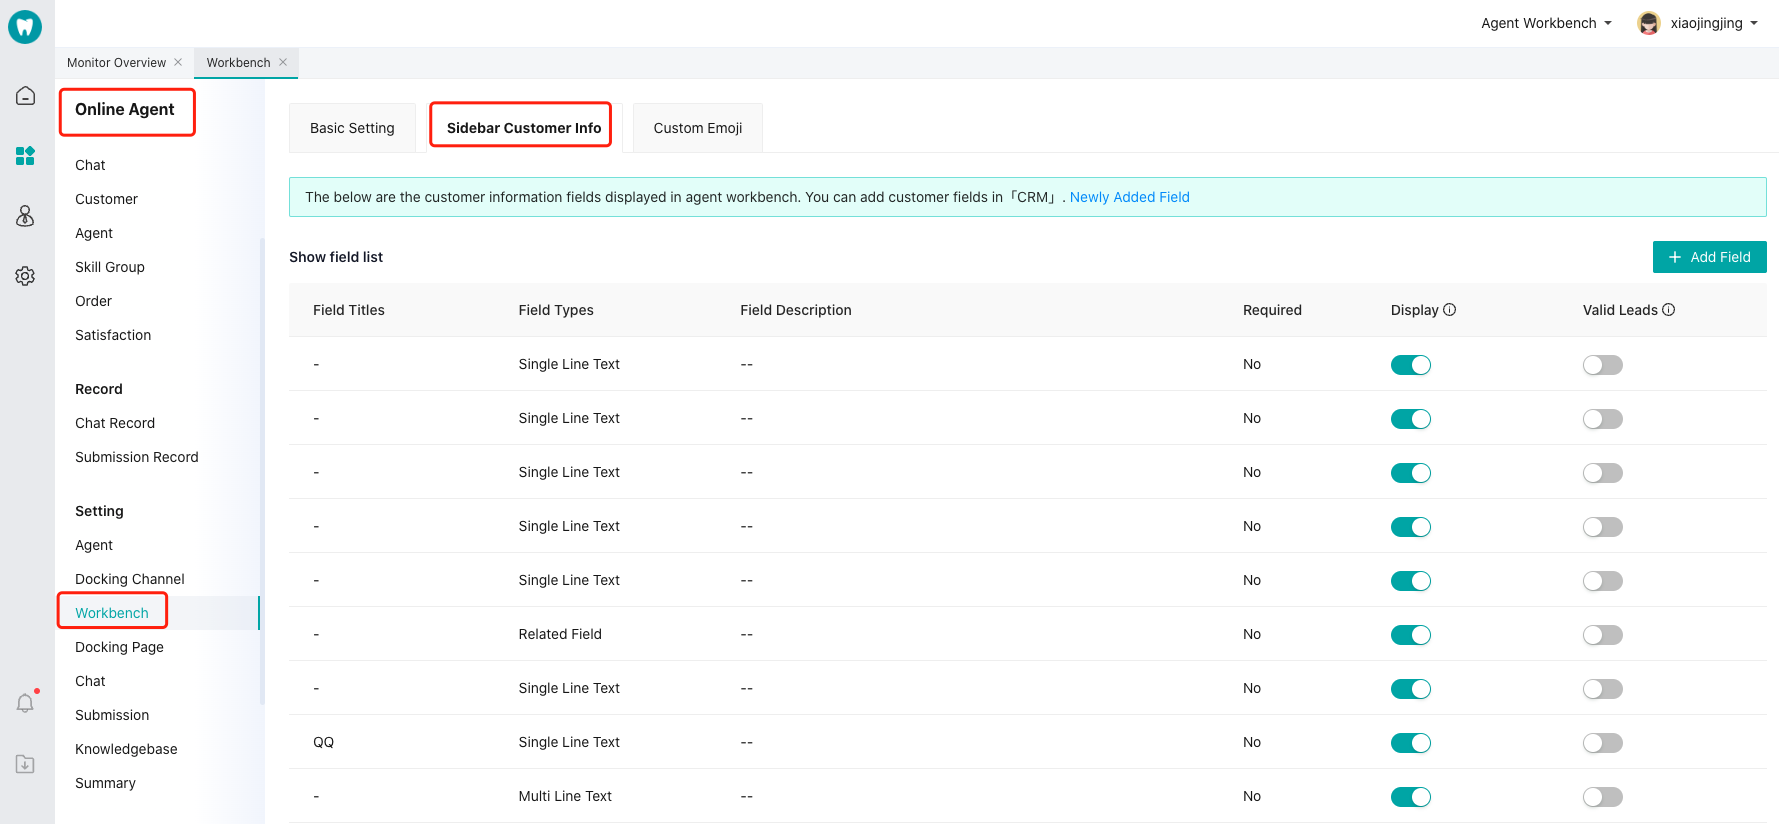Open Summary under Setting
This screenshot has width=1779, height=824.
(x=105, y=783)
